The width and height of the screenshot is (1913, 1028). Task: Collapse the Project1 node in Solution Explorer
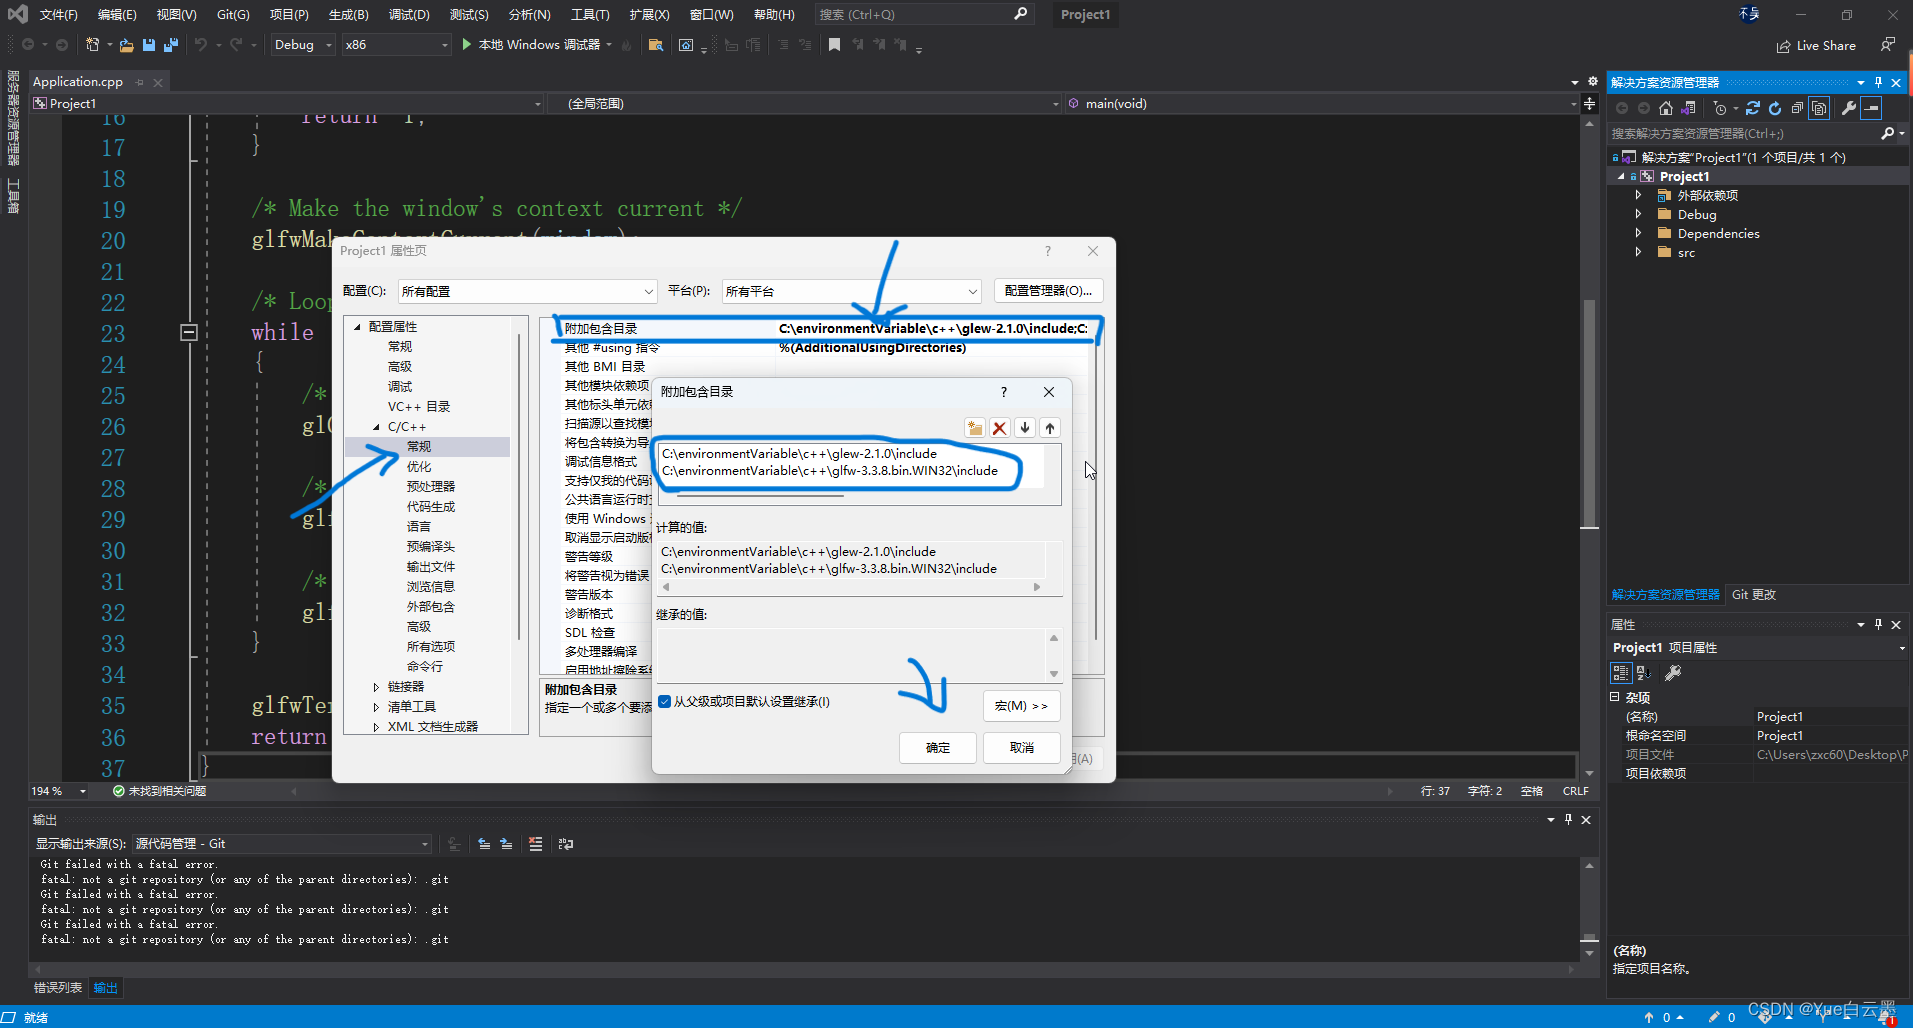(x=1621, y=176)
